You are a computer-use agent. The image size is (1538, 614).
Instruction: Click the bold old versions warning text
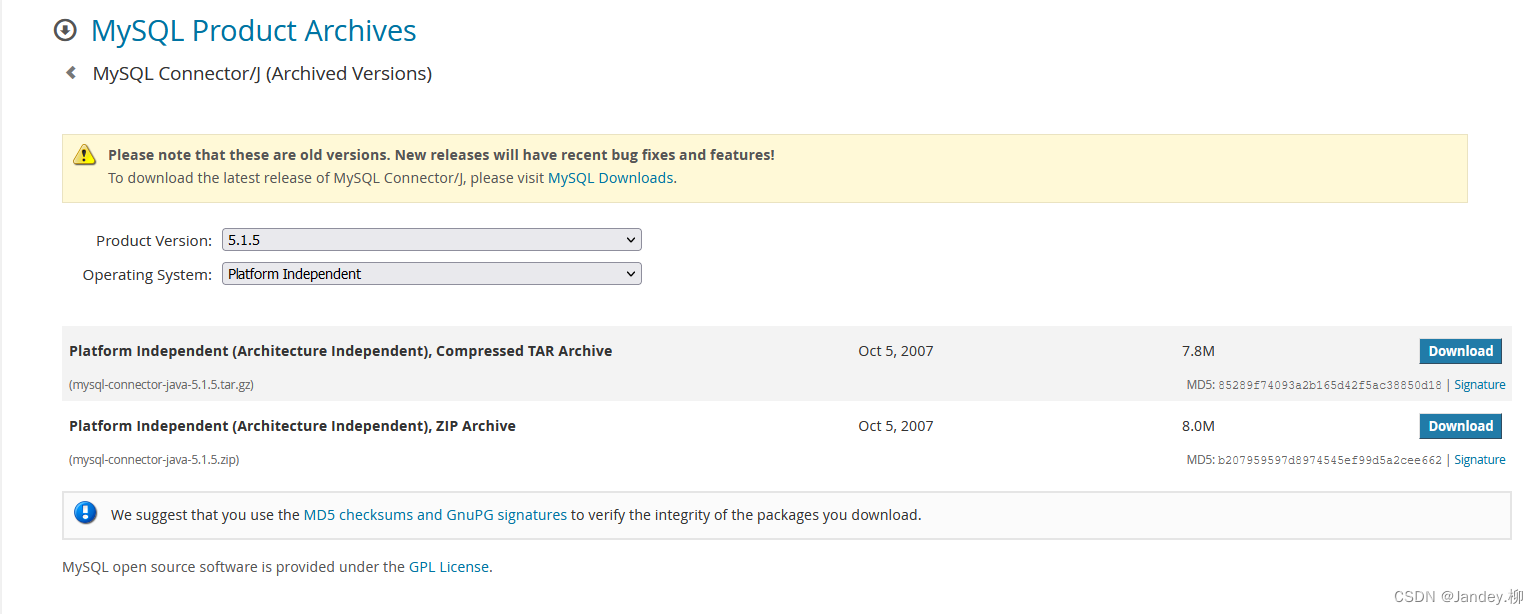pyautogui.click(x=441, y=155)
